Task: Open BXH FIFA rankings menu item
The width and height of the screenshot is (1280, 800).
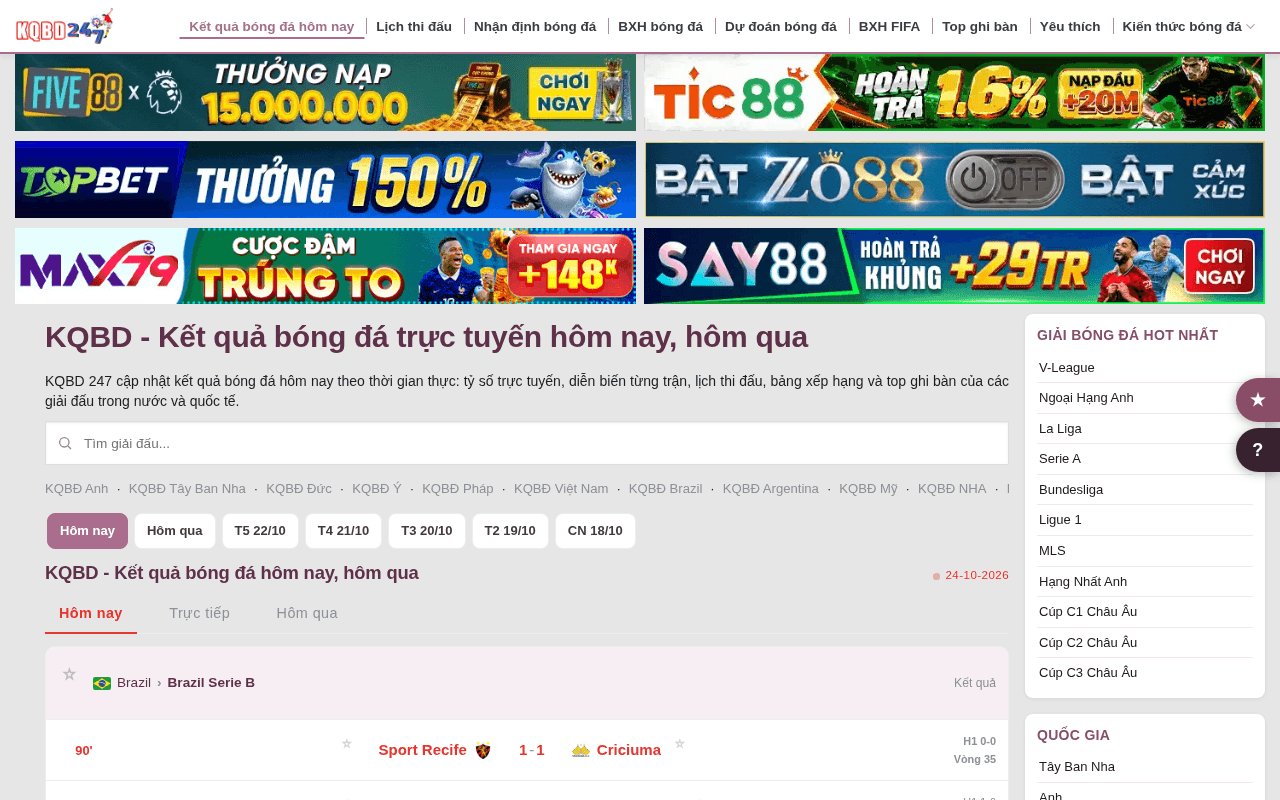Action: tap(889, 26)
